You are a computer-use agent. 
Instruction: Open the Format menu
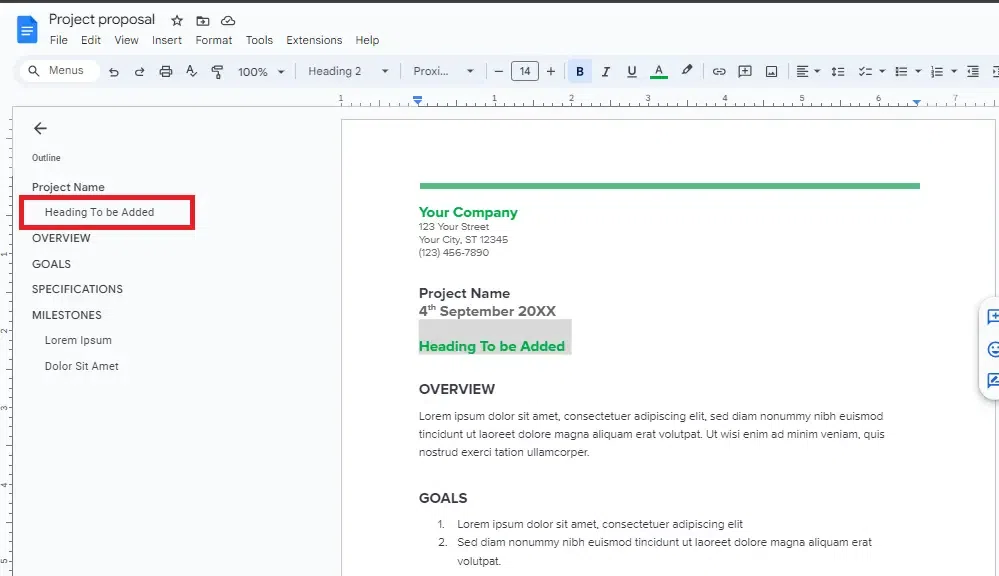click(x=214, y=40)
